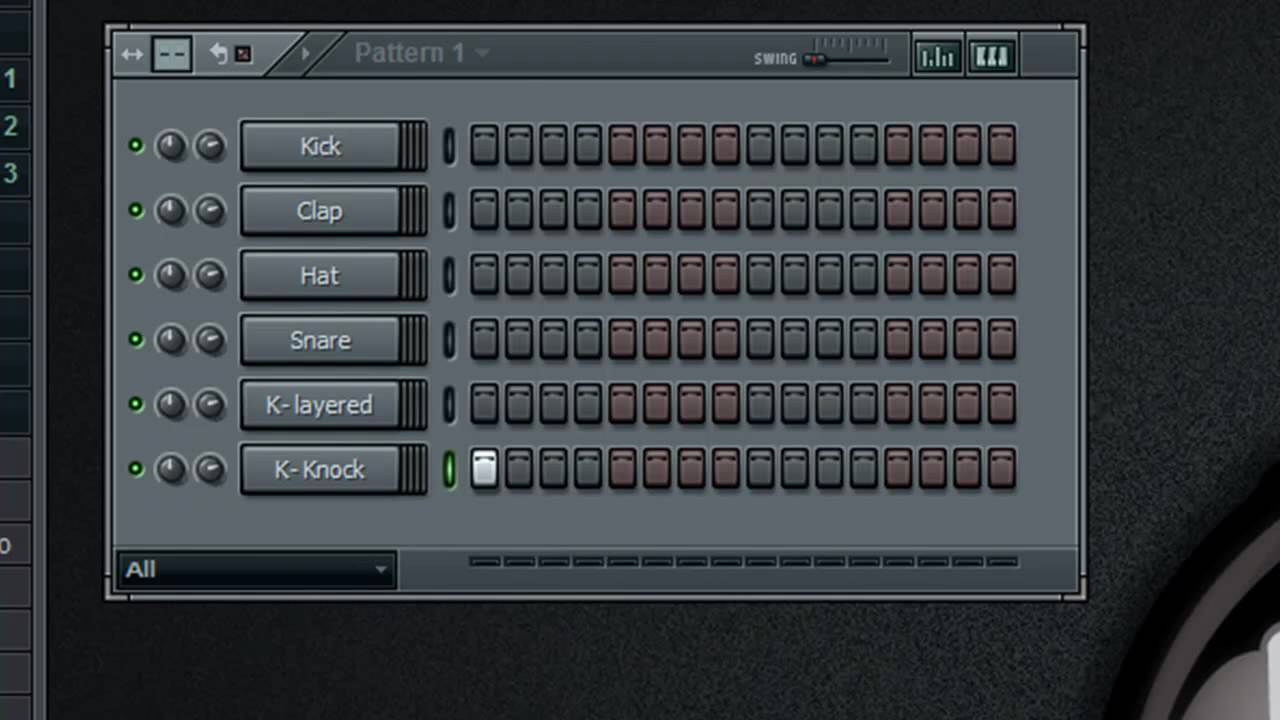
Task: Click the horizontal resize arrows icon
Action: (x=132, y=54)
